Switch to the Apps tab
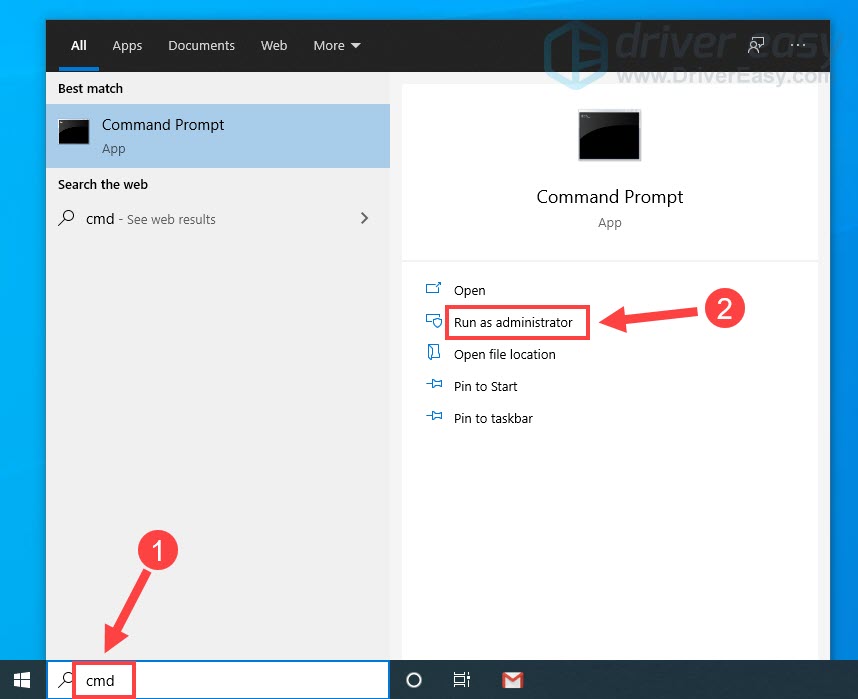The image size is (858, 699). 127,46
